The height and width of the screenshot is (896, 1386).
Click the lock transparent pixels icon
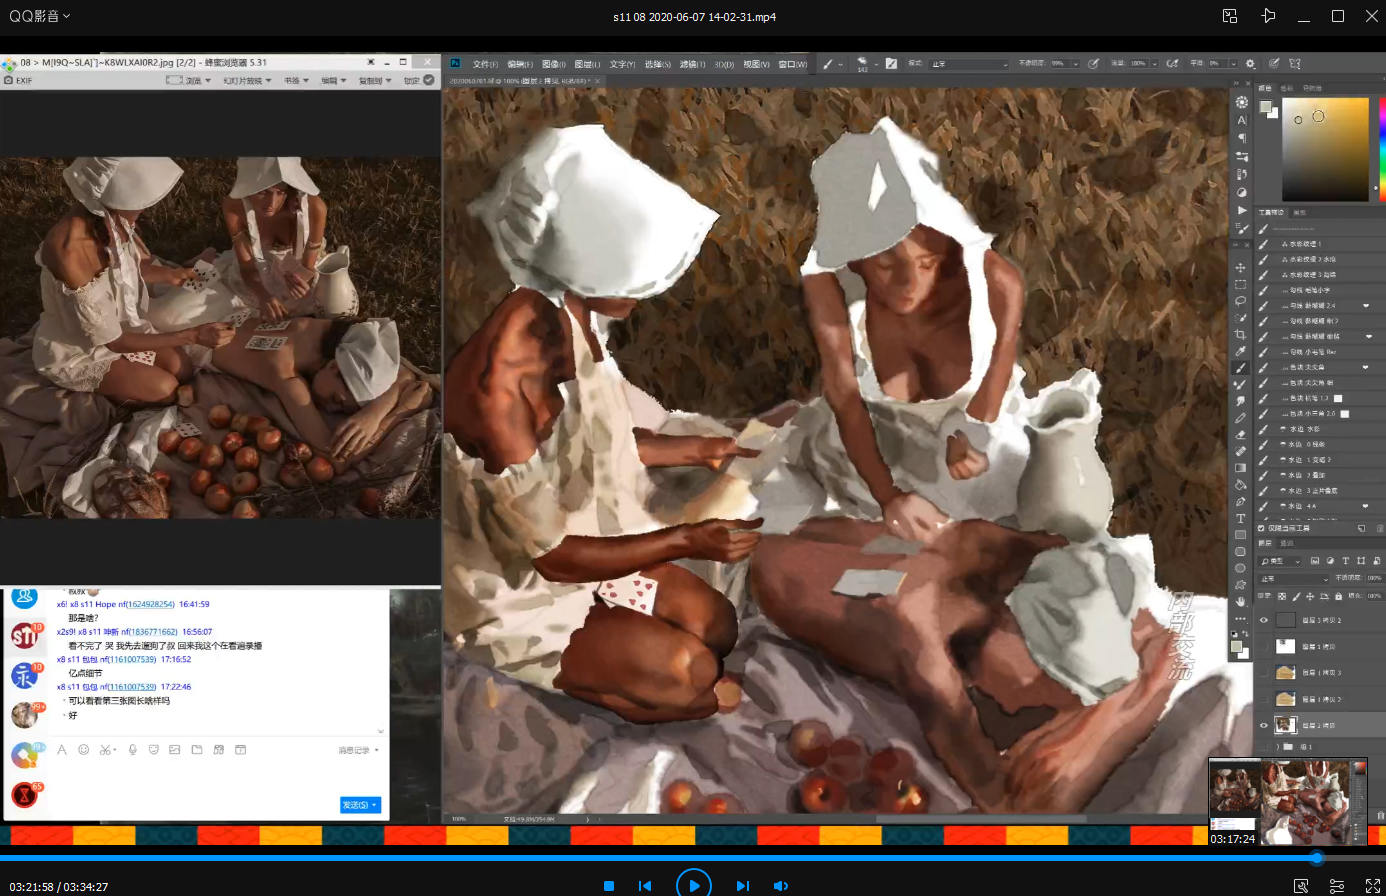pyautogui.click(x=1282, y=596)
